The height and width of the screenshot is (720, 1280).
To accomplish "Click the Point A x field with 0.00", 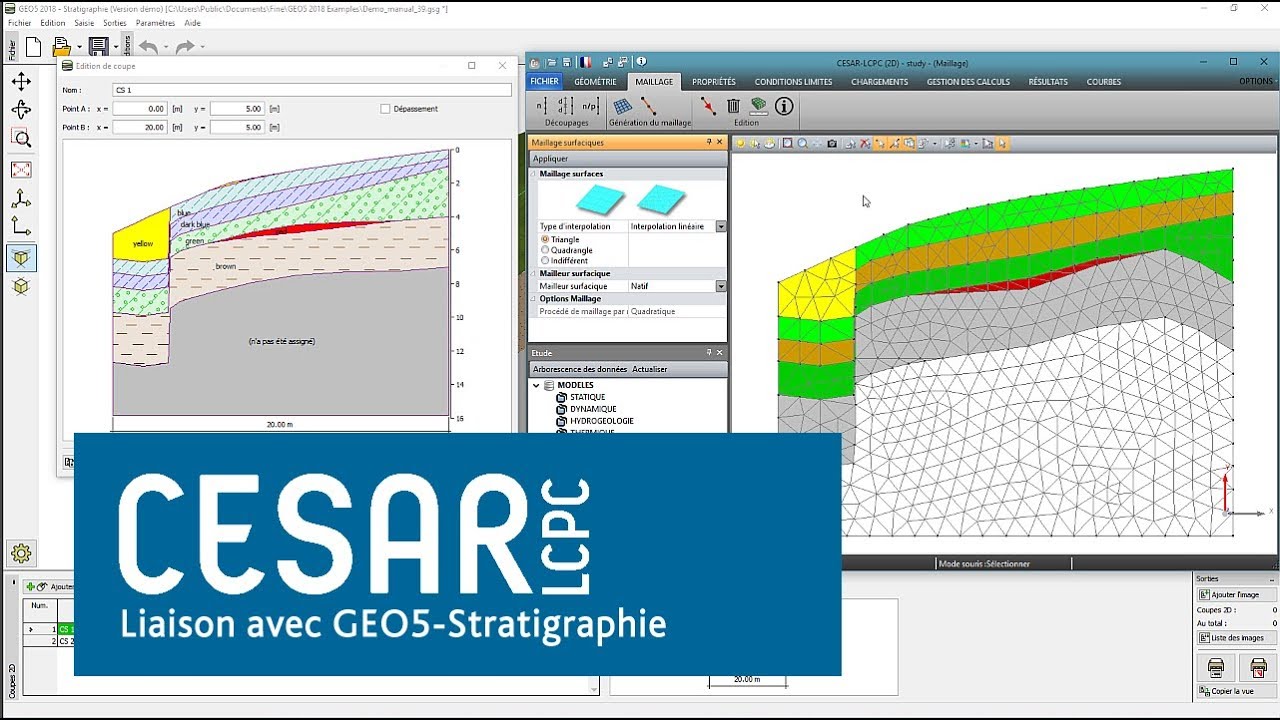I will [140, 109].
